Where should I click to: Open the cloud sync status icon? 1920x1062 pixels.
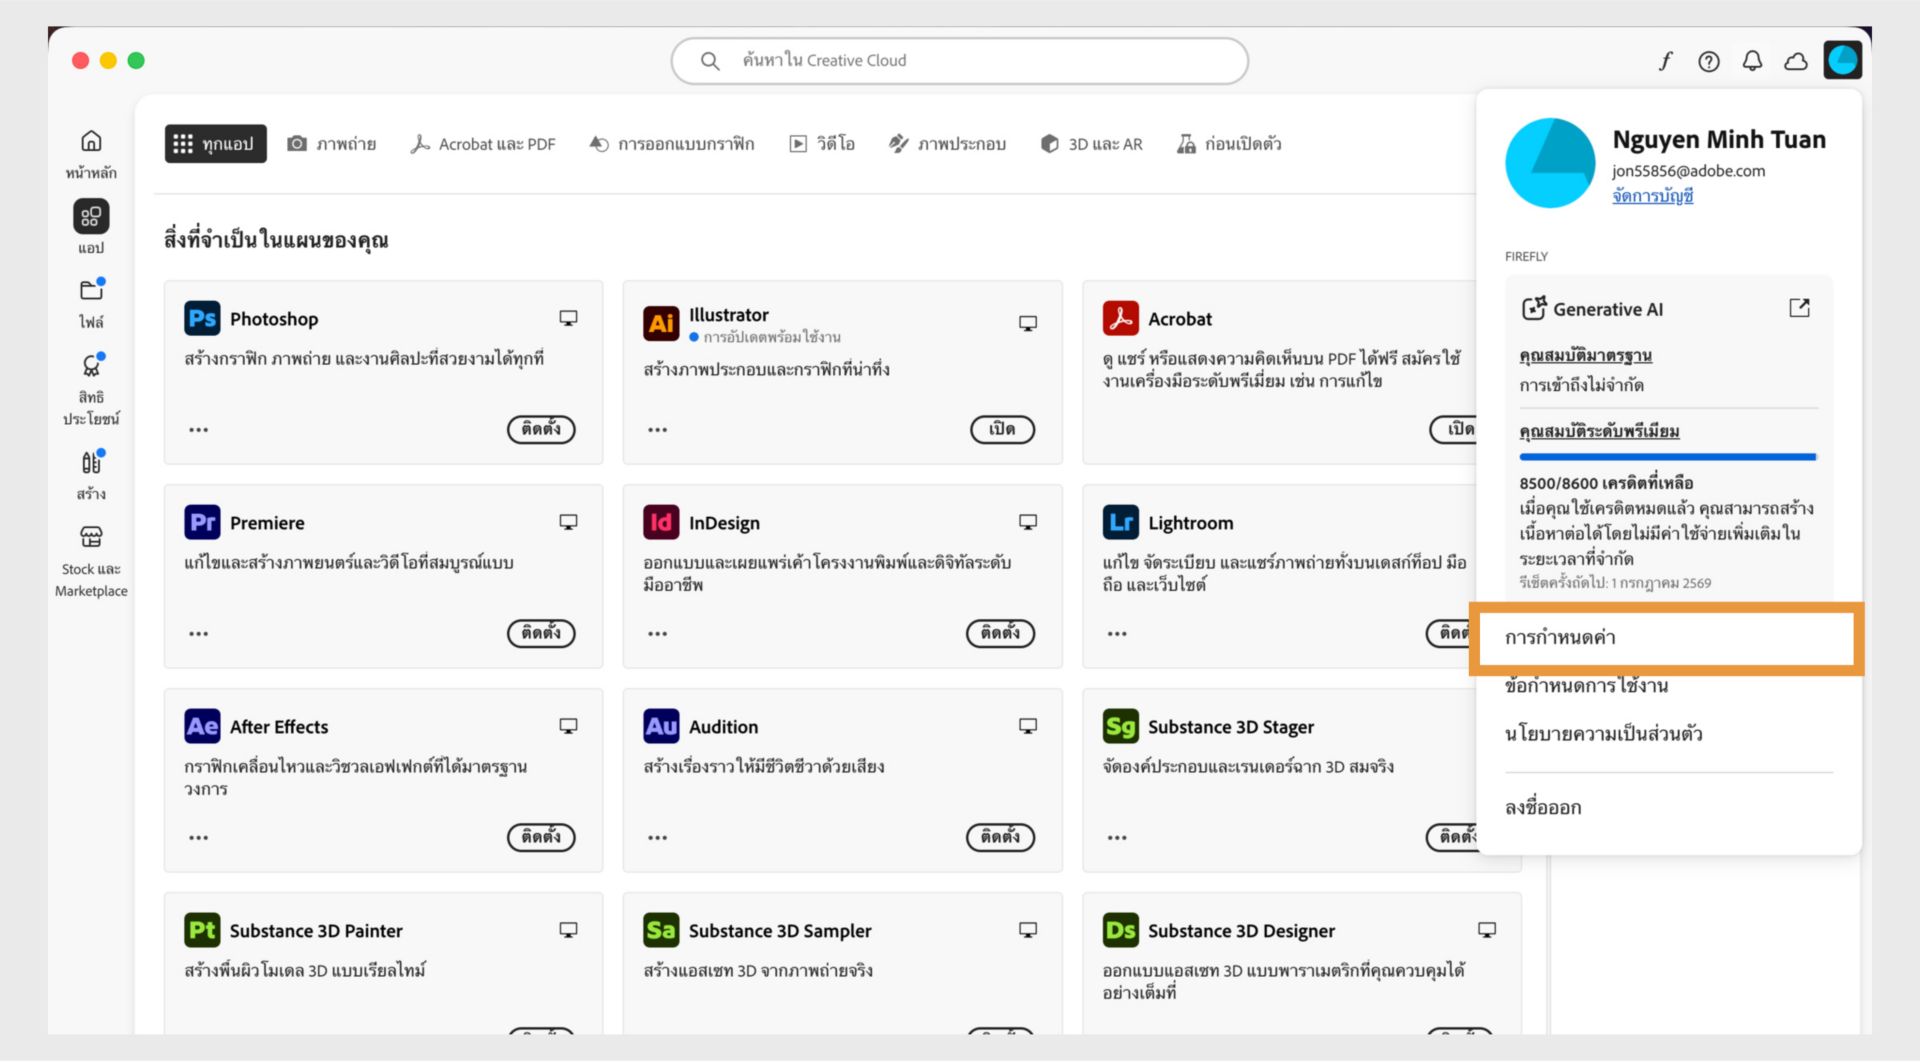tap(1796, 61)
